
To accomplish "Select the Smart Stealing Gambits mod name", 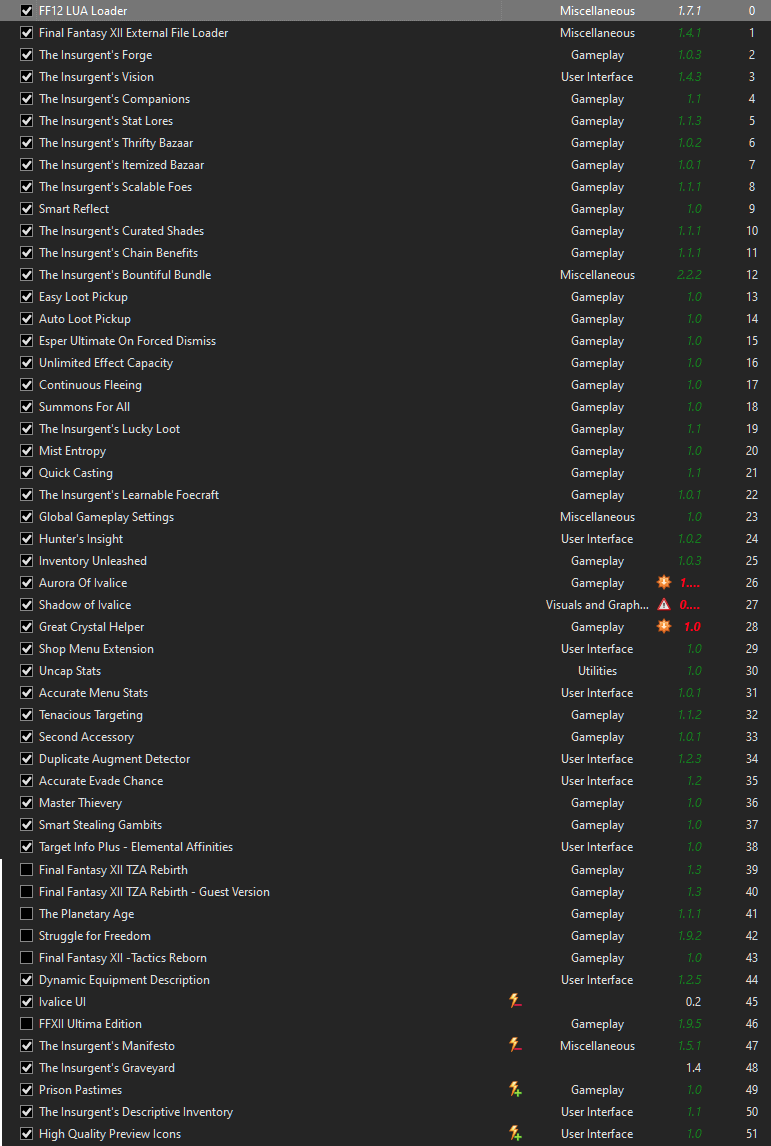I will (x=100, y=824).
